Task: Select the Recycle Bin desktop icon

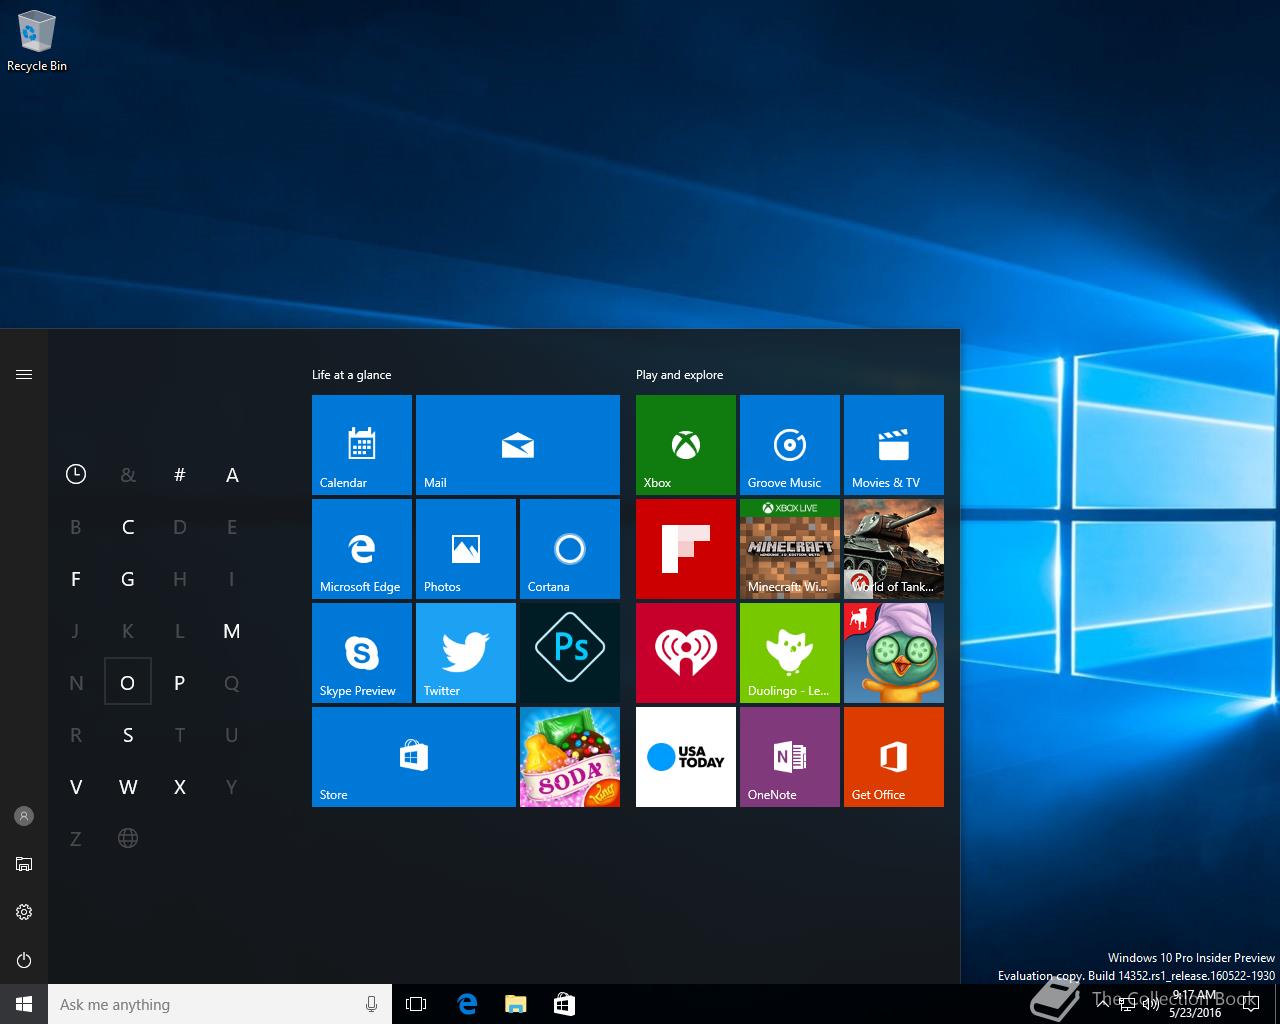Action: [37, 41]
